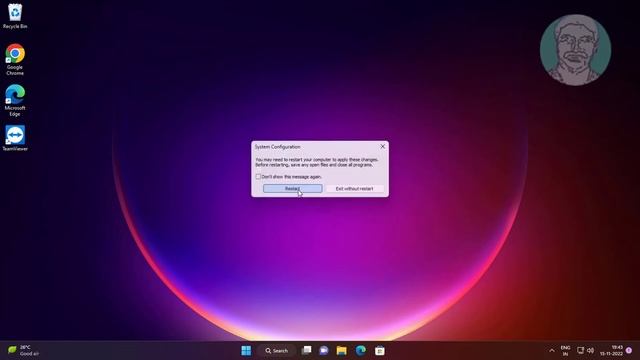Open the Recycle Bin desktop icon
This screenshot has height=360, width=640.
[15, 16]
